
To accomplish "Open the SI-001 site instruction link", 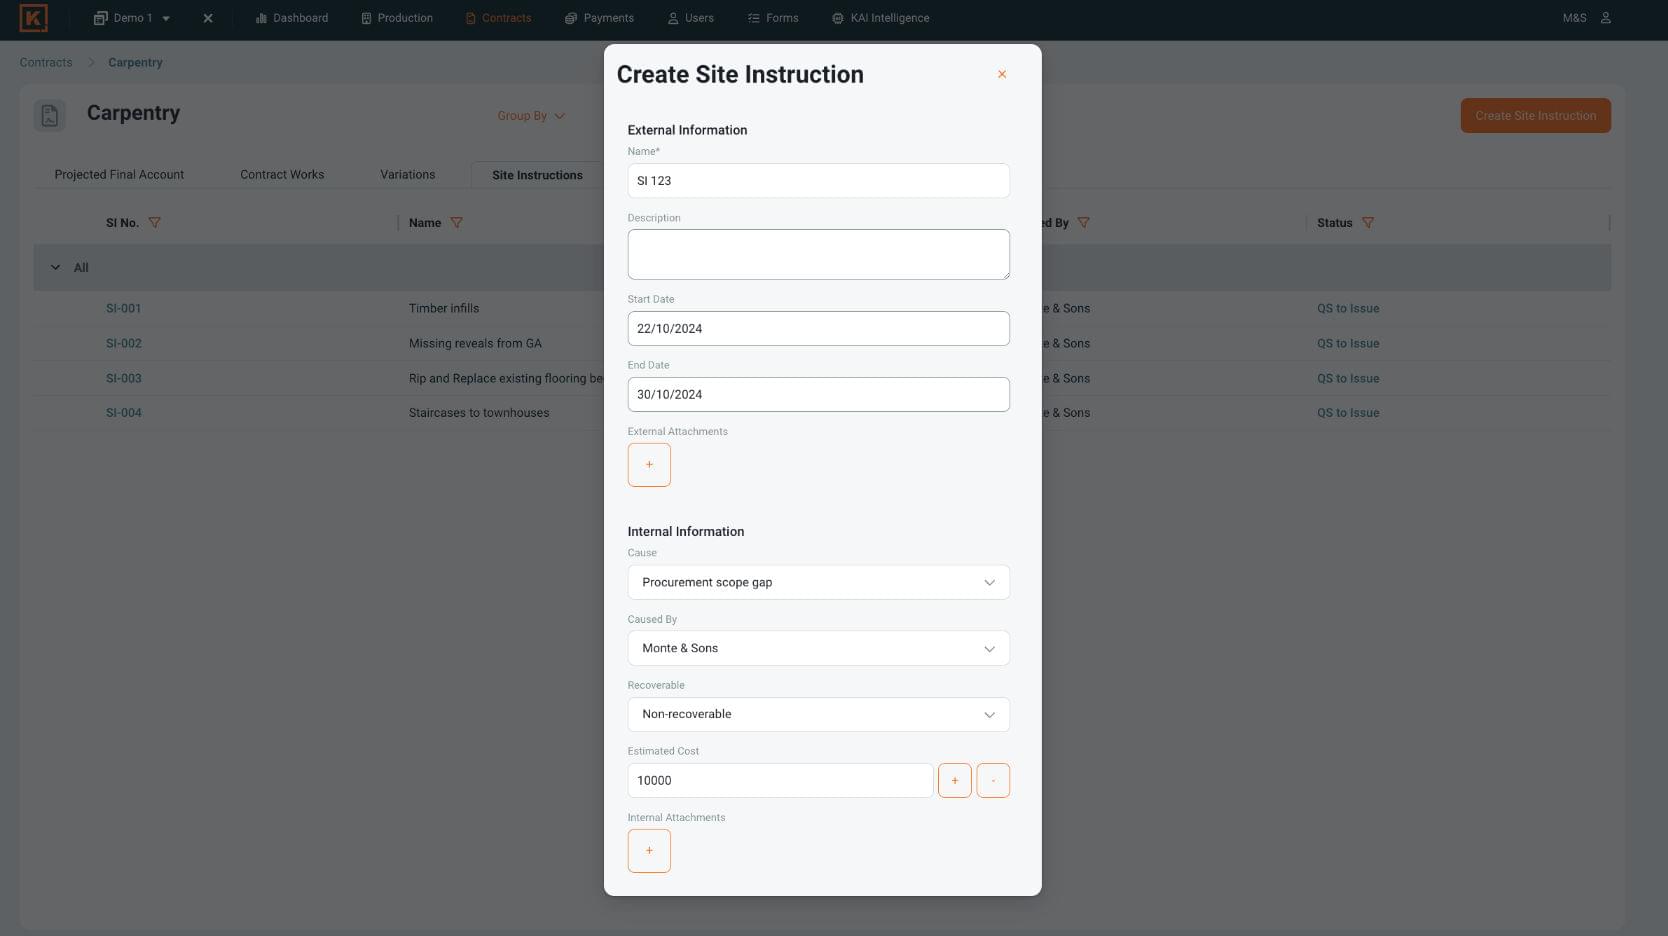I will coord(124,309).
